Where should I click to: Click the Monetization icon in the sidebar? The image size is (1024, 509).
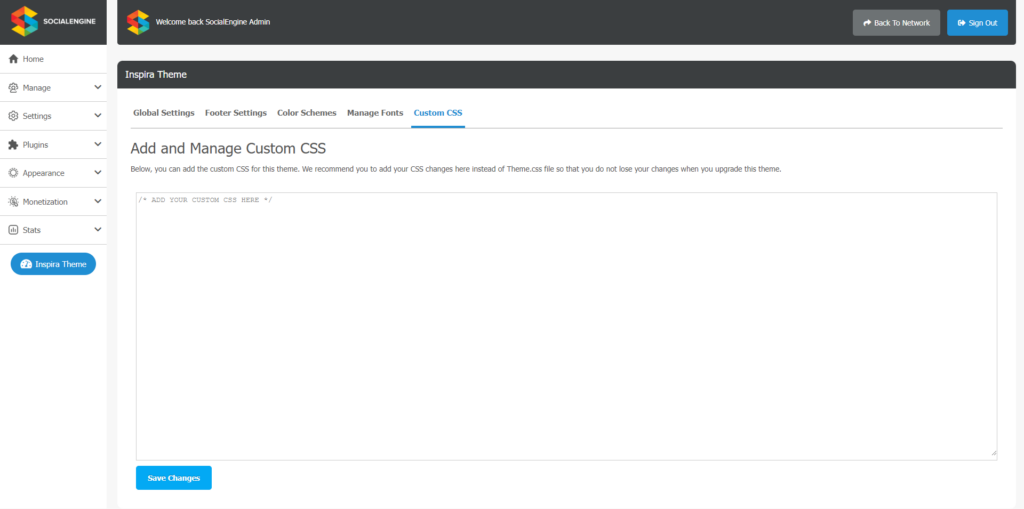coord(12,202)
